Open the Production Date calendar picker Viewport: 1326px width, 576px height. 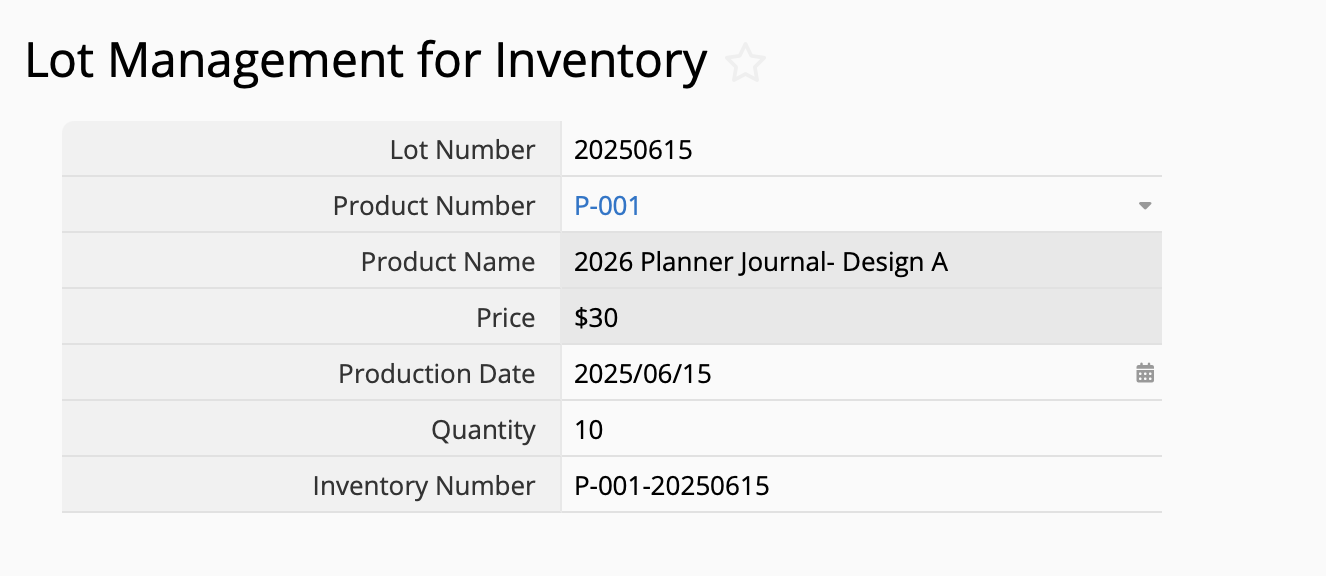coord(1145,374)
